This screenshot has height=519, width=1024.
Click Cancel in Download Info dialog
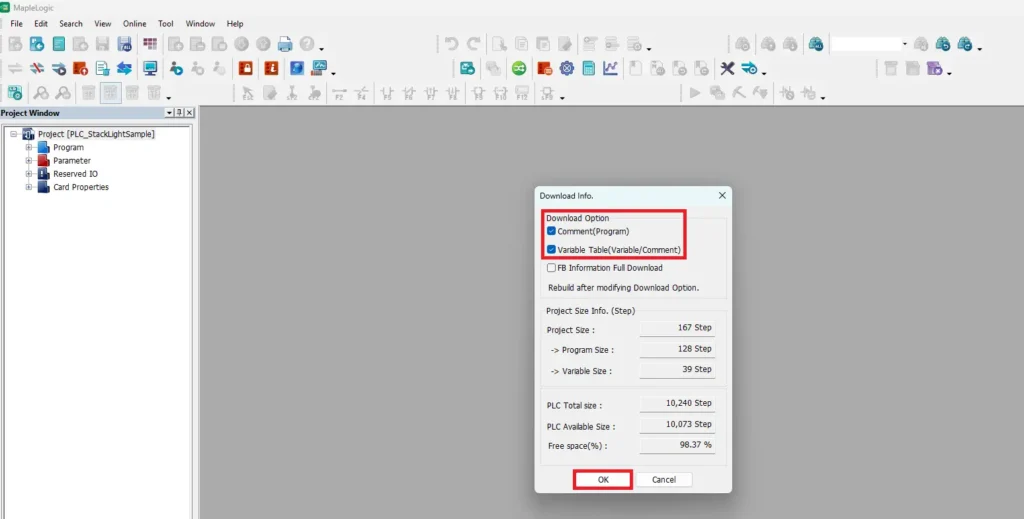pyautogui.click(x=664, y=480)
